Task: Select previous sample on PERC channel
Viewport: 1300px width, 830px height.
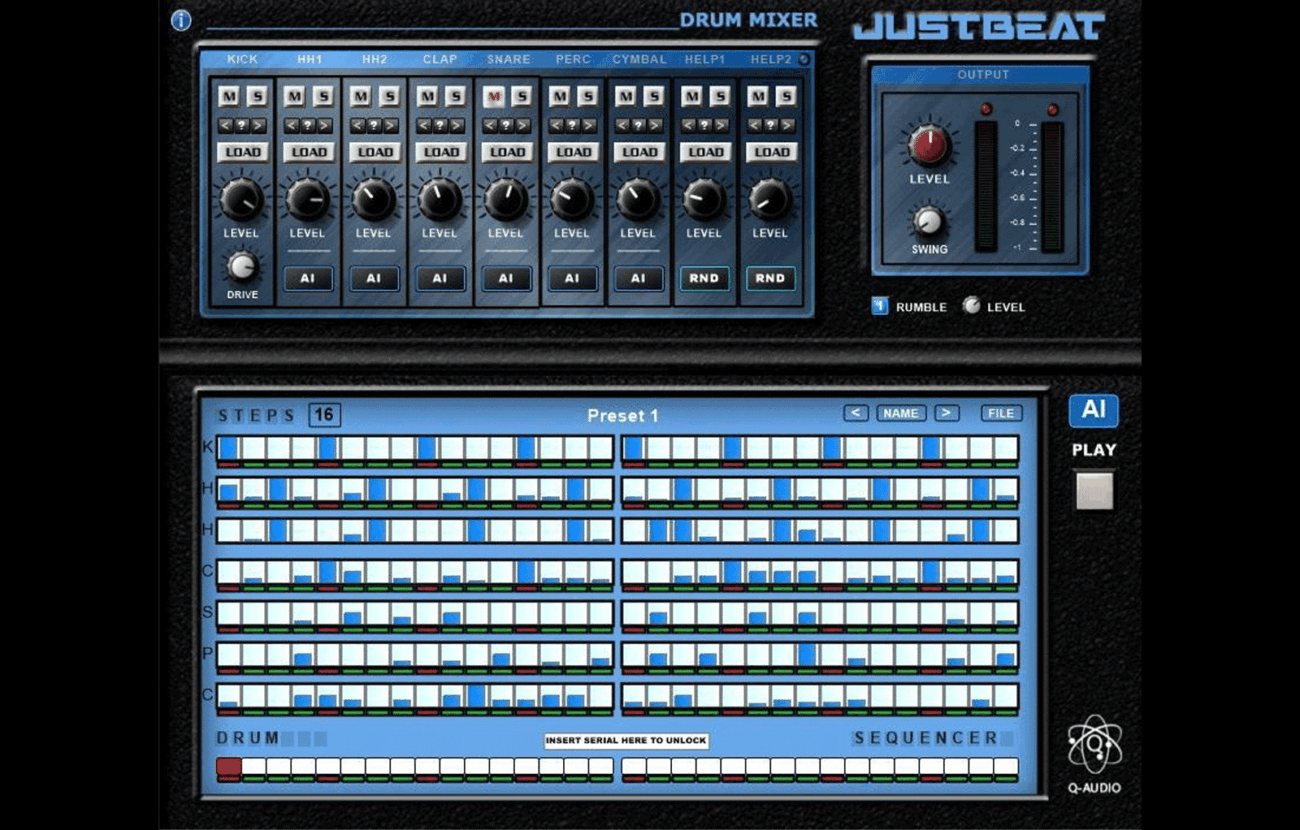Action: pos(557,126)
